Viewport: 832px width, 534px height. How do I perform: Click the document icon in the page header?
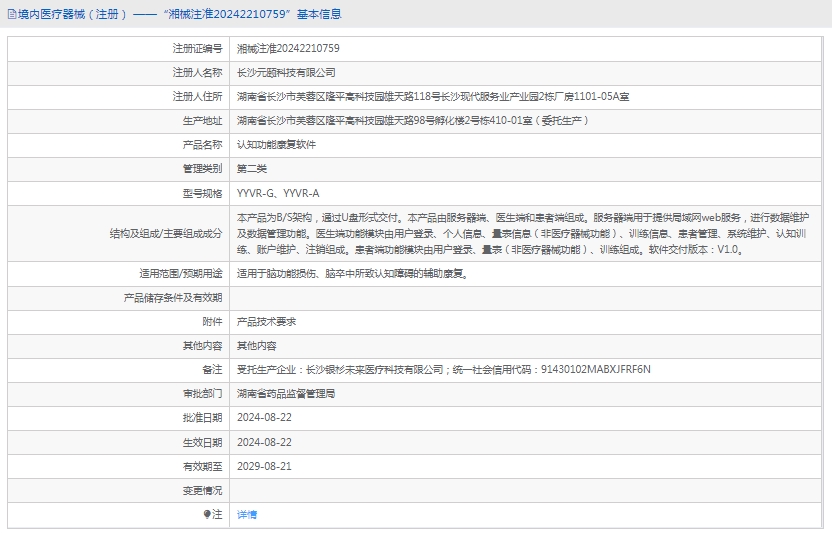pyautogui.click(x=8, y=15)
